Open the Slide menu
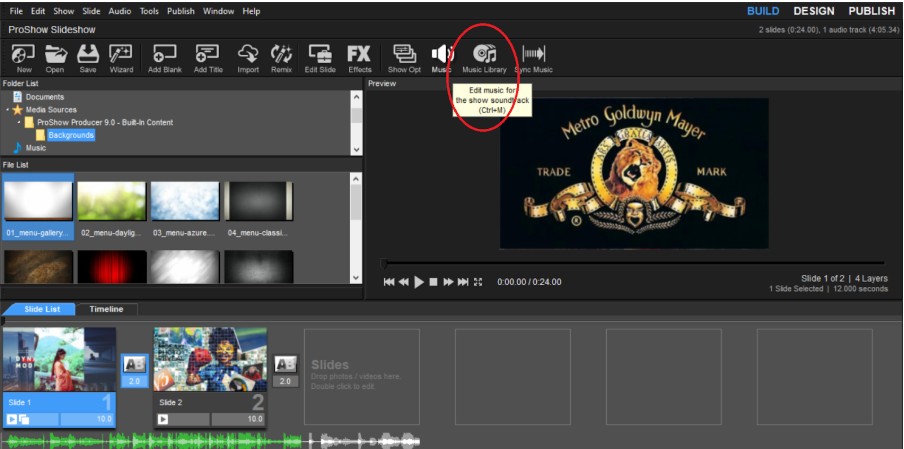This screenshot has height=449, width=904. click(x=91, y=11)
